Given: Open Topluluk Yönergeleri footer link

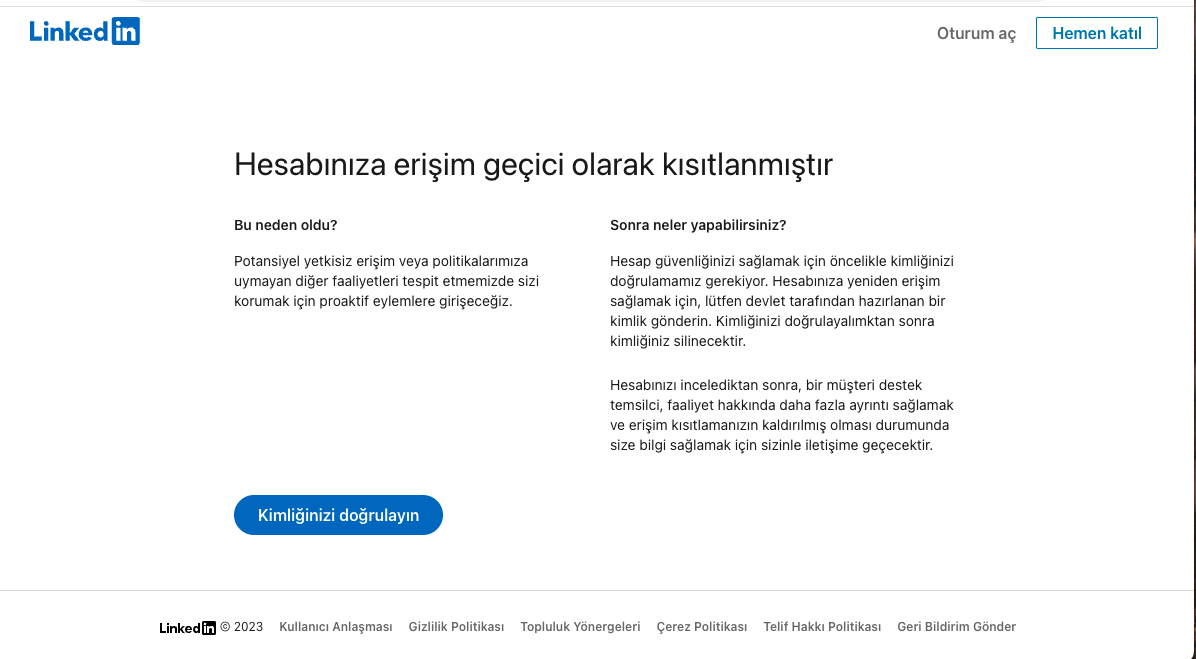Looking at the screenshot, I should (x=580, y=627).
